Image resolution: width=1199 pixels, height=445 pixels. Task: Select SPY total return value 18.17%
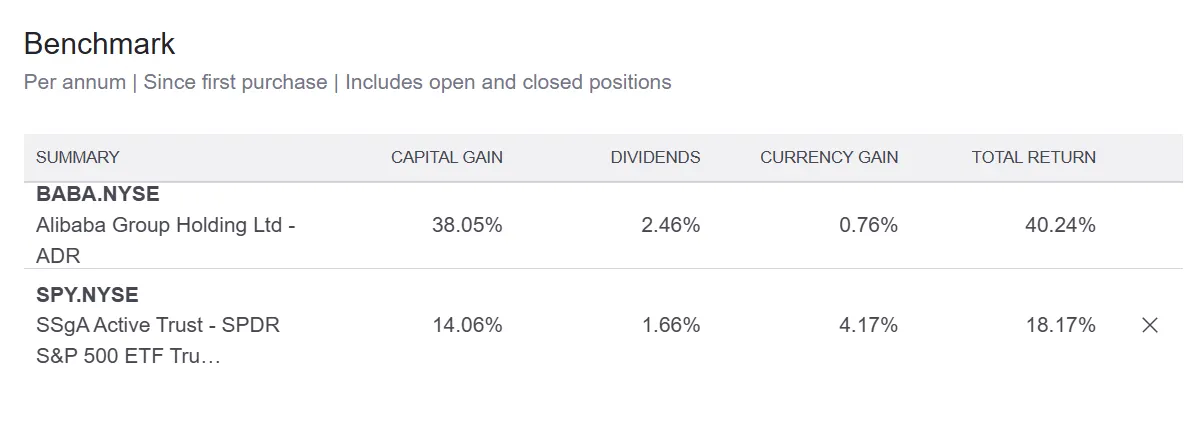(x=1060, y=325)
